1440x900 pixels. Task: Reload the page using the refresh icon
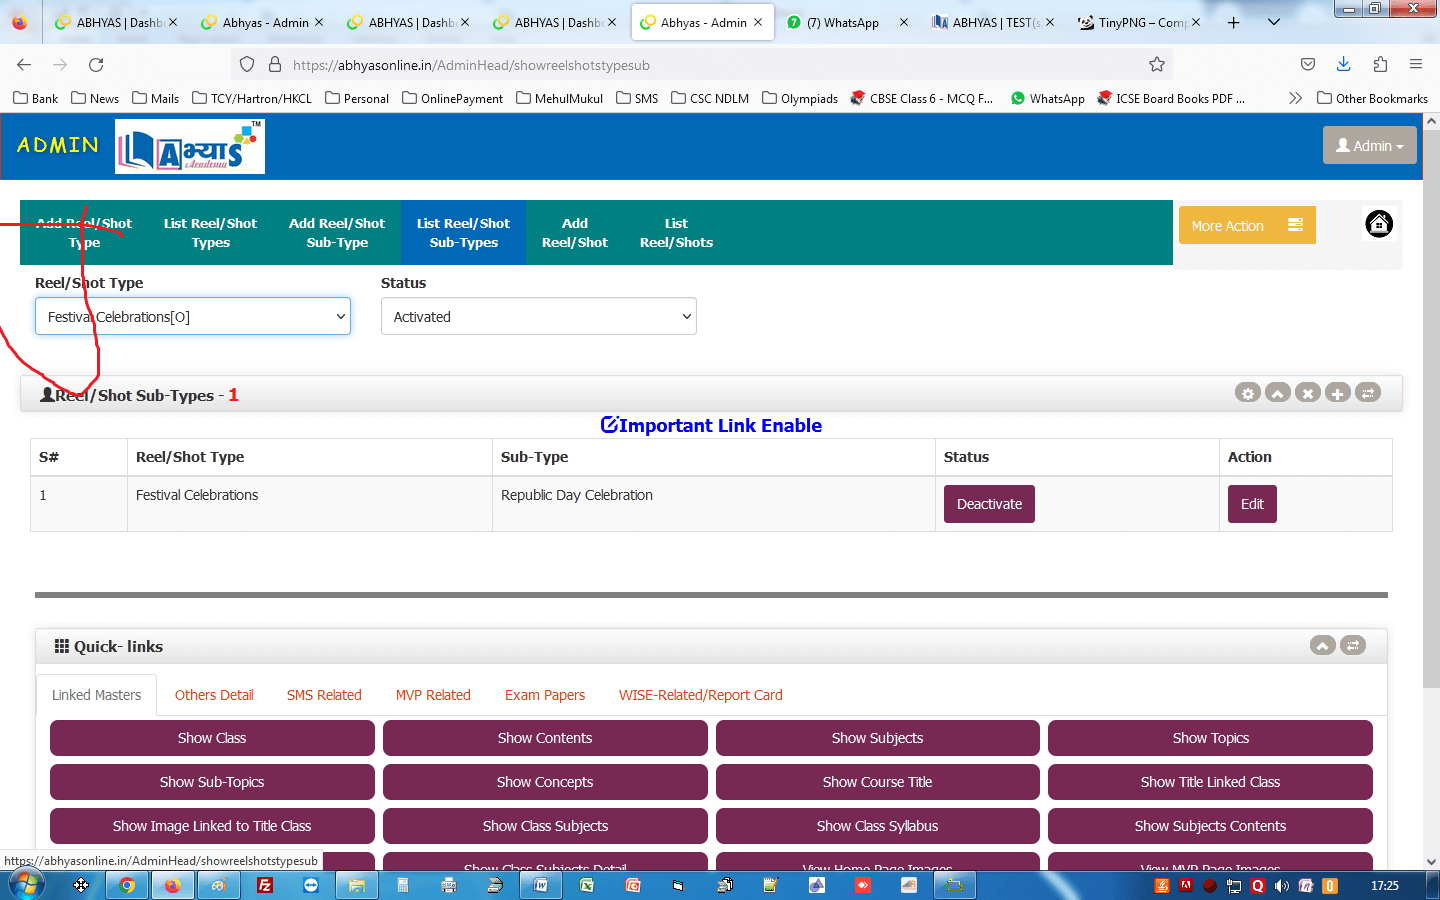(96, 65)
